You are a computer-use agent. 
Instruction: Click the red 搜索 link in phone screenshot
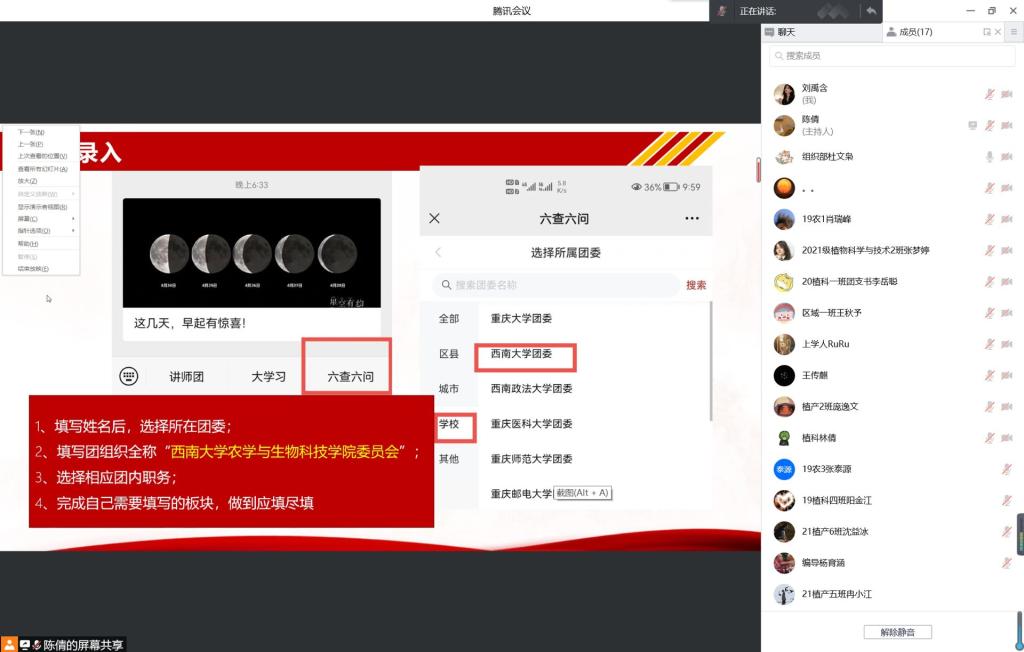696,285
